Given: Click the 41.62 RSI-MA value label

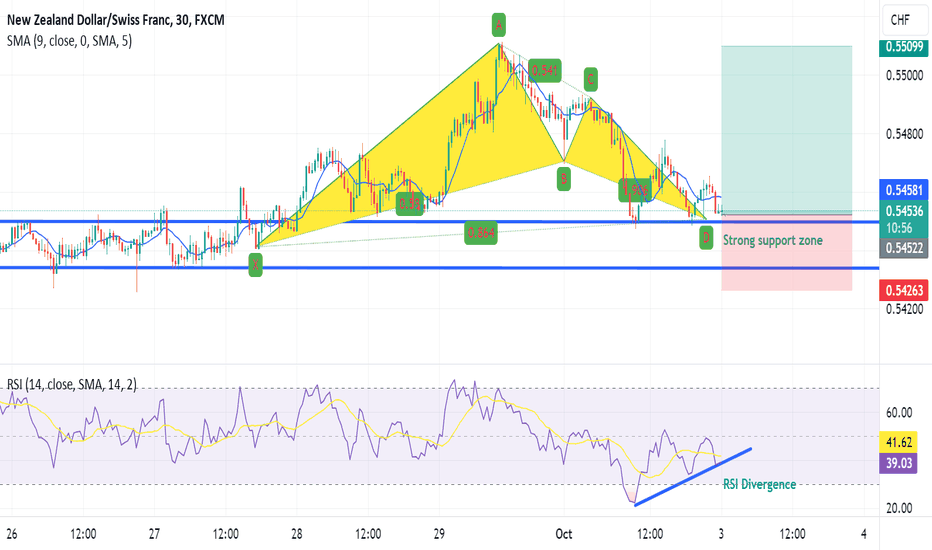Looking at the screenshot, I should tap(898, 442).
